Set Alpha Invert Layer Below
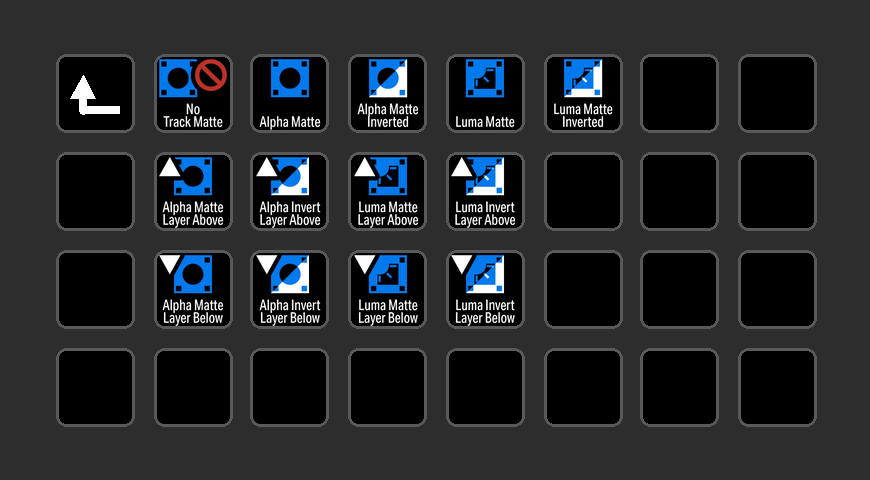 pos(290,290)
